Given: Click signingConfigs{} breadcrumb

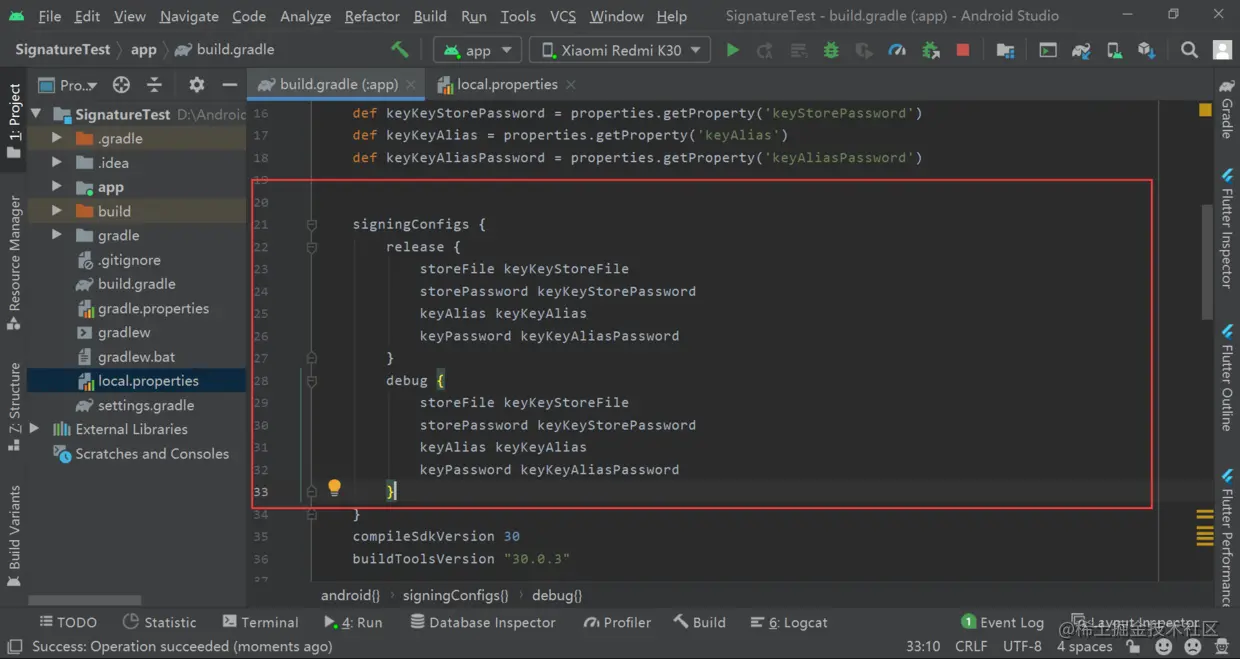Looking at the screenshot, I should (x=455, y=595).
